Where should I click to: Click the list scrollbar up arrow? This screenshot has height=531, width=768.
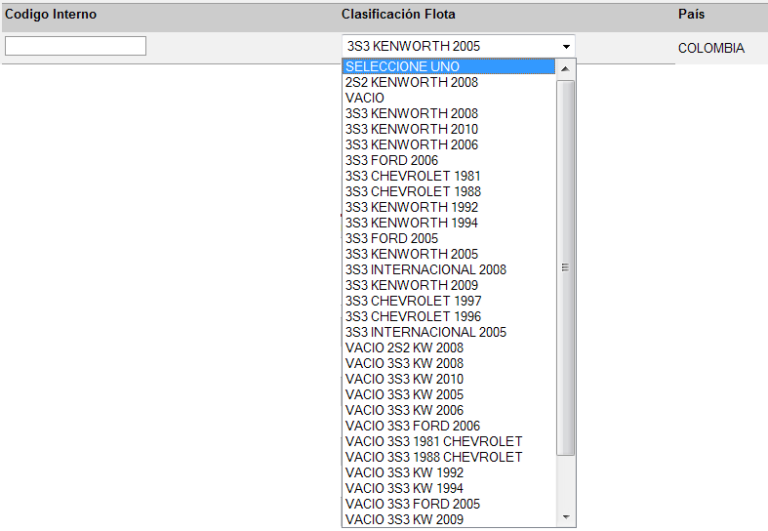point(566,68)
